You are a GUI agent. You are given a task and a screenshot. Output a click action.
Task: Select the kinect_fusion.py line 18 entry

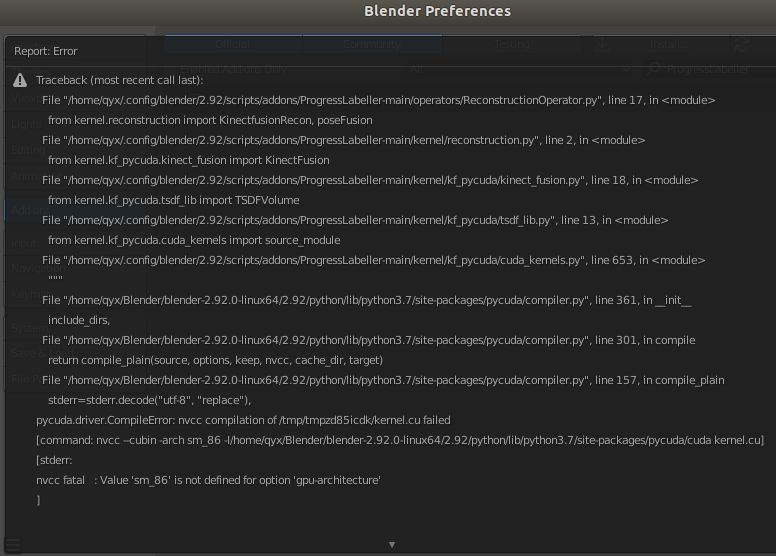370,180
